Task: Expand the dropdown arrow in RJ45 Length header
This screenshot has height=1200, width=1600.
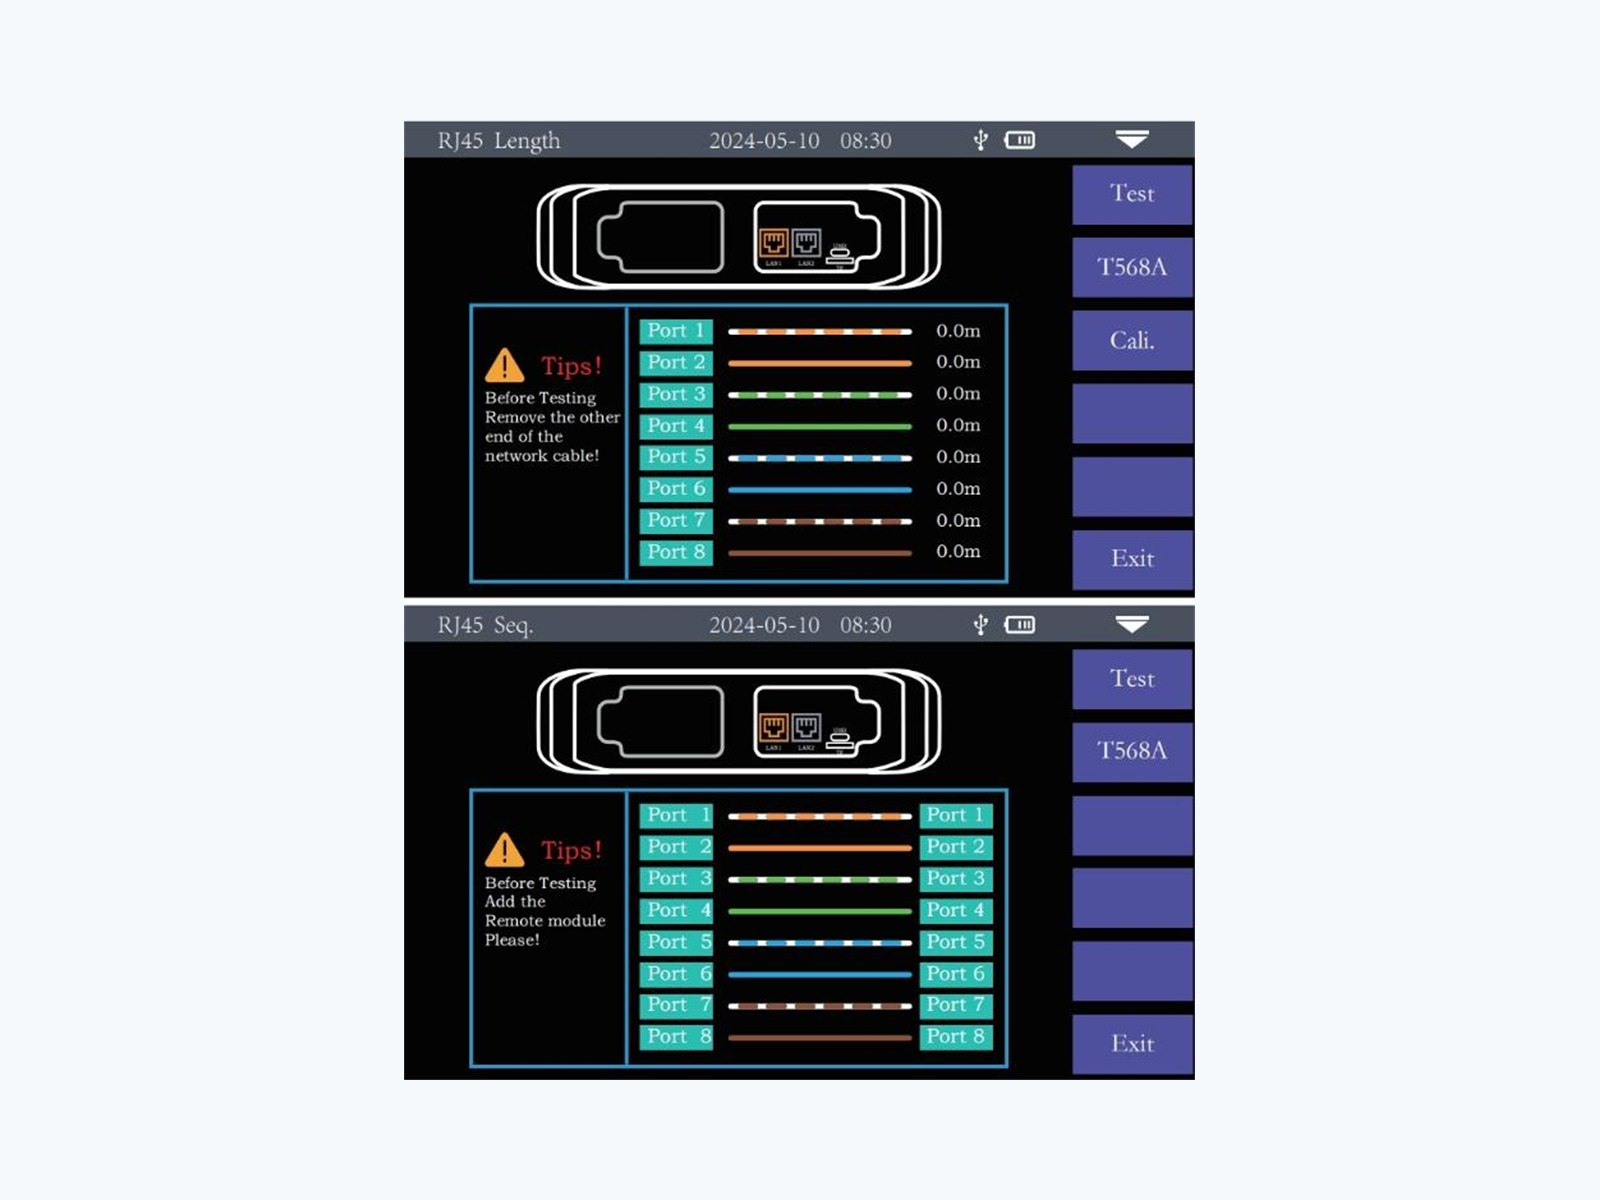Action: (1132, 139)
